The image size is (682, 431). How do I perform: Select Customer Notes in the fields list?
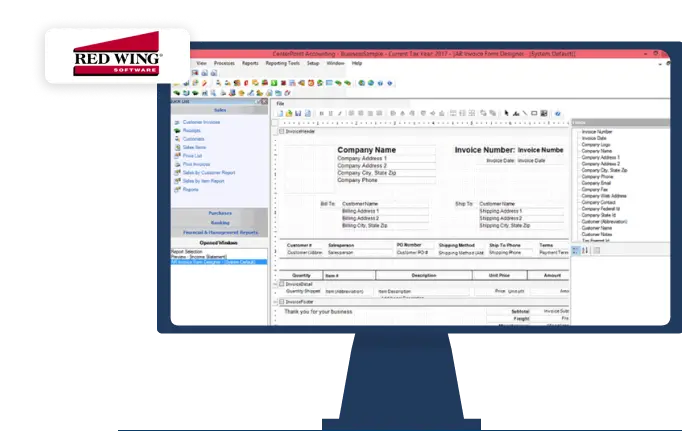click(x=596, y=234)
